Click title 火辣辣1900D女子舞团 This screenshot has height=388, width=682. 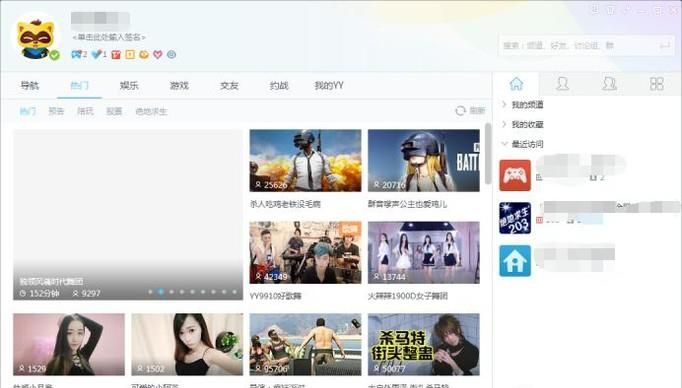click(x=408, y=296)
